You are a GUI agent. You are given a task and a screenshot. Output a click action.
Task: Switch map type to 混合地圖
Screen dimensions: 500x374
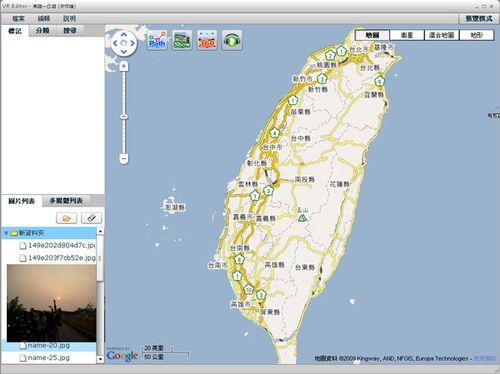pos(442,35)
